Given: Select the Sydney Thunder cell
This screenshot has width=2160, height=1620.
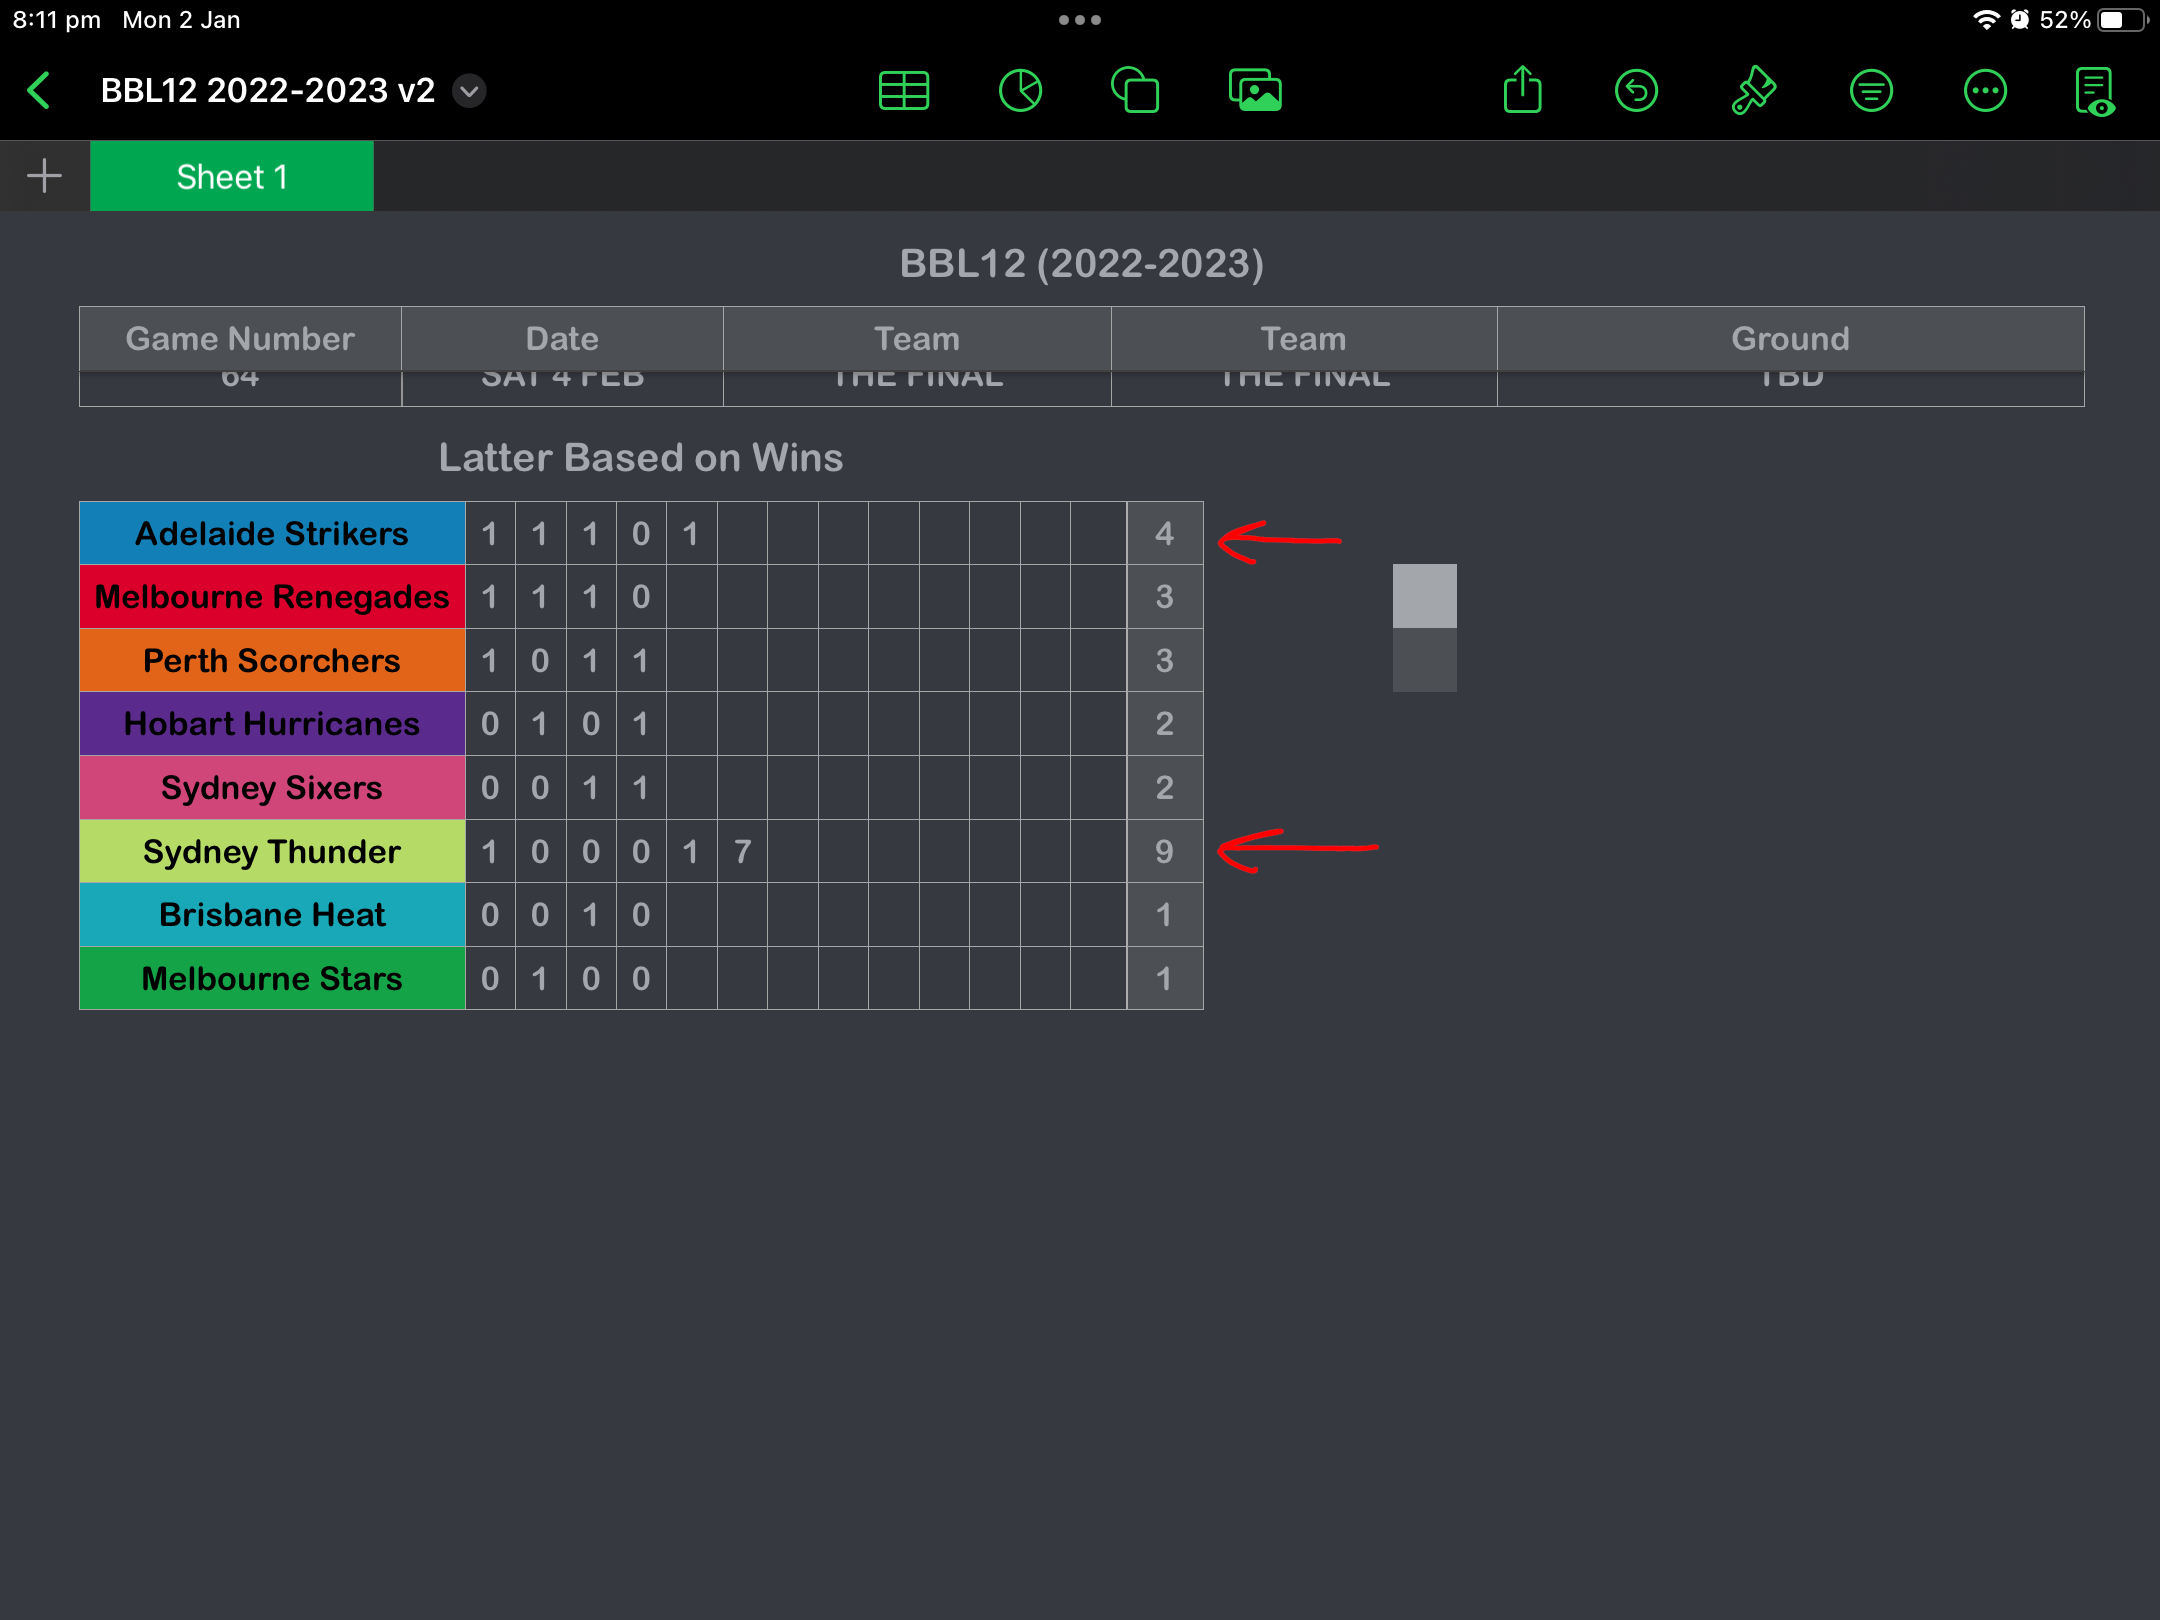Looking at the screenshot, I should 272,851.
